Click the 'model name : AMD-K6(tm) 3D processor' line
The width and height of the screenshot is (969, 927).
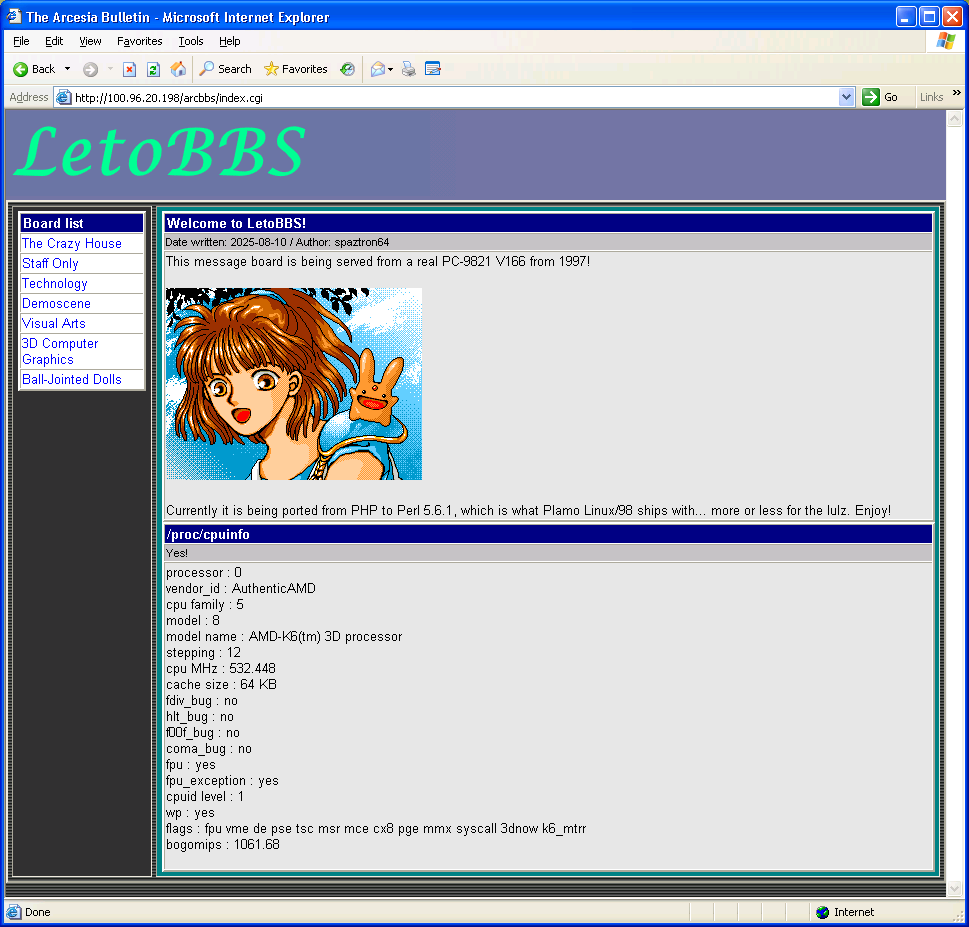284,637
